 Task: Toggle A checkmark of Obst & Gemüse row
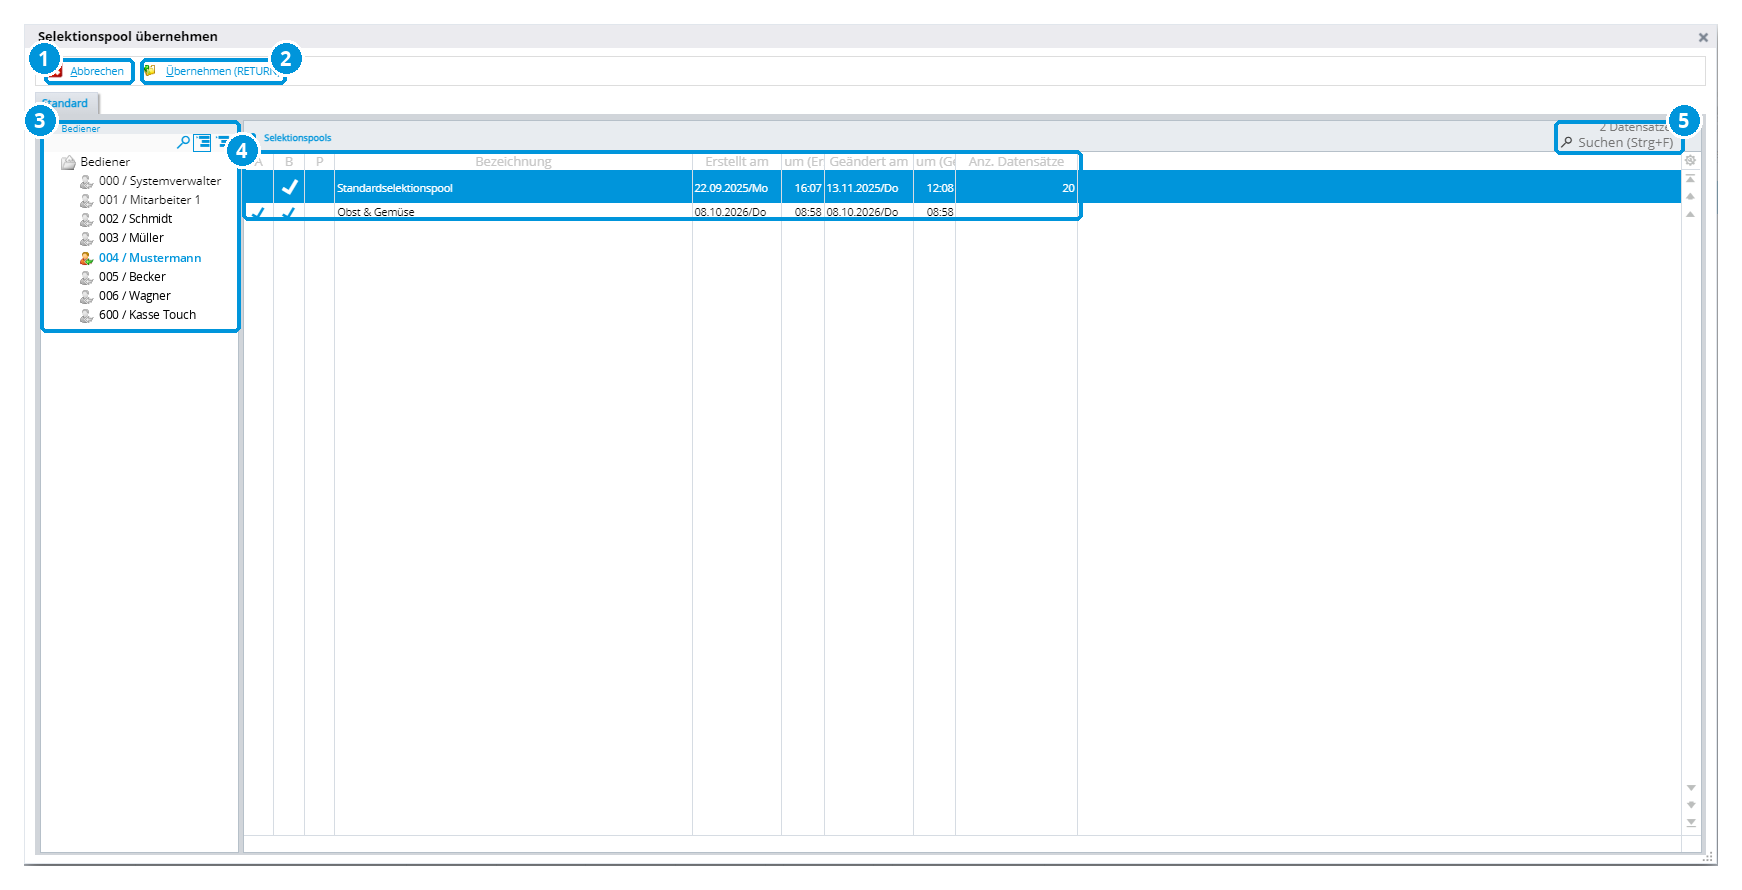tap(258, 212)
